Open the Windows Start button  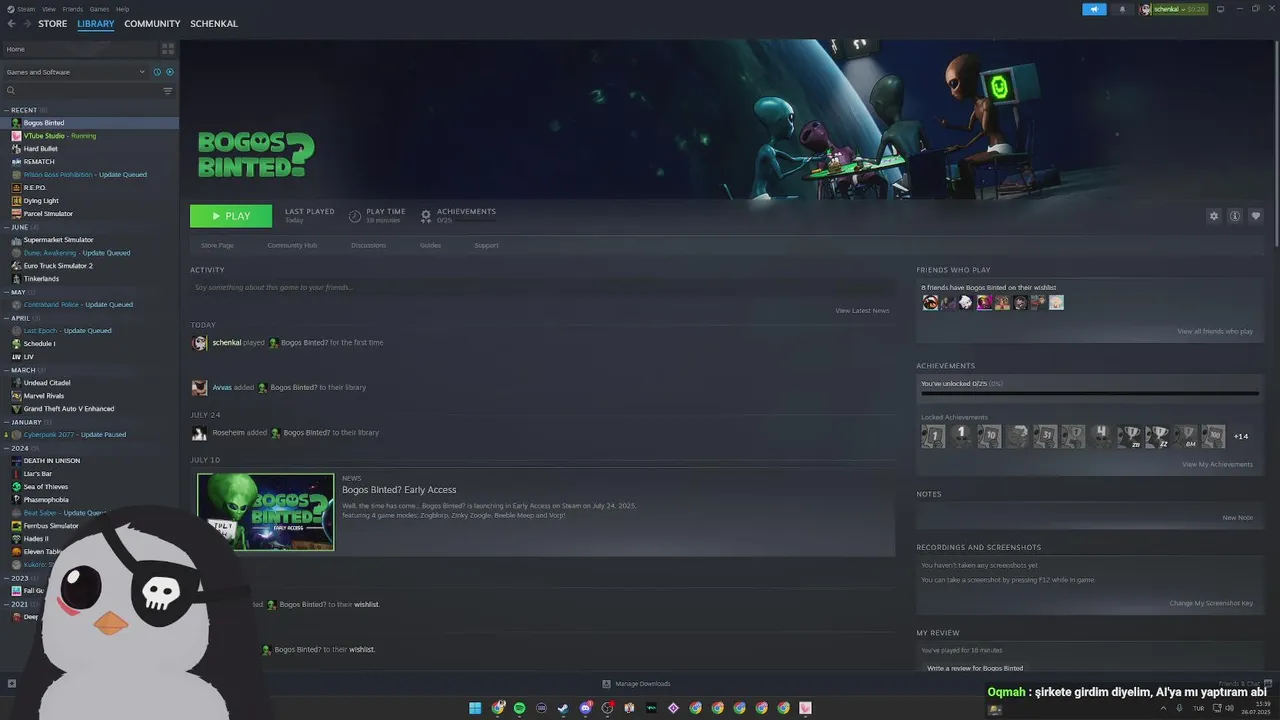(476, 708)
